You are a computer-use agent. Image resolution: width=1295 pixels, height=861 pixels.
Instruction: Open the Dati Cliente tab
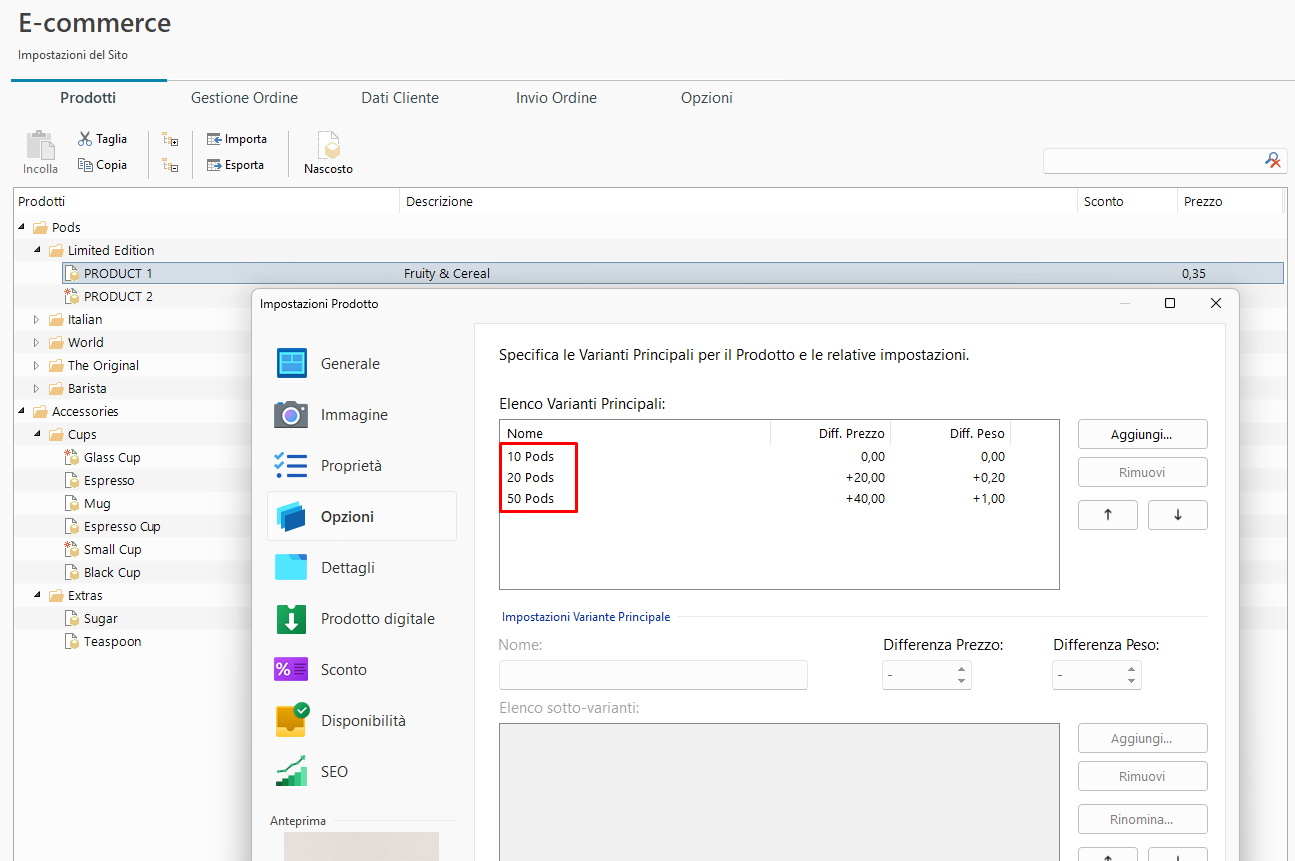point(400,98)
